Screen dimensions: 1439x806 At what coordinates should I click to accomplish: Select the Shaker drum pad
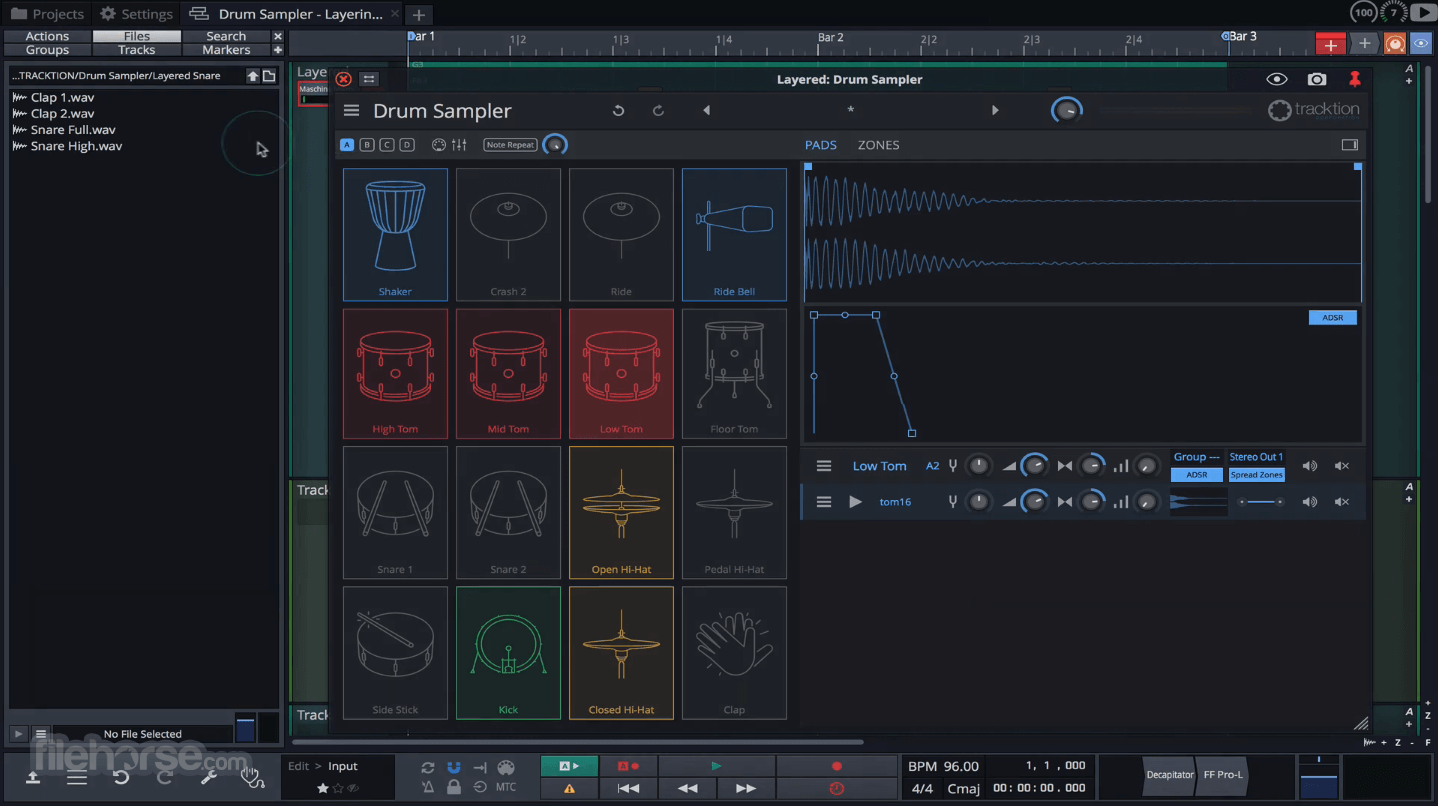click(x=395, y=235)
